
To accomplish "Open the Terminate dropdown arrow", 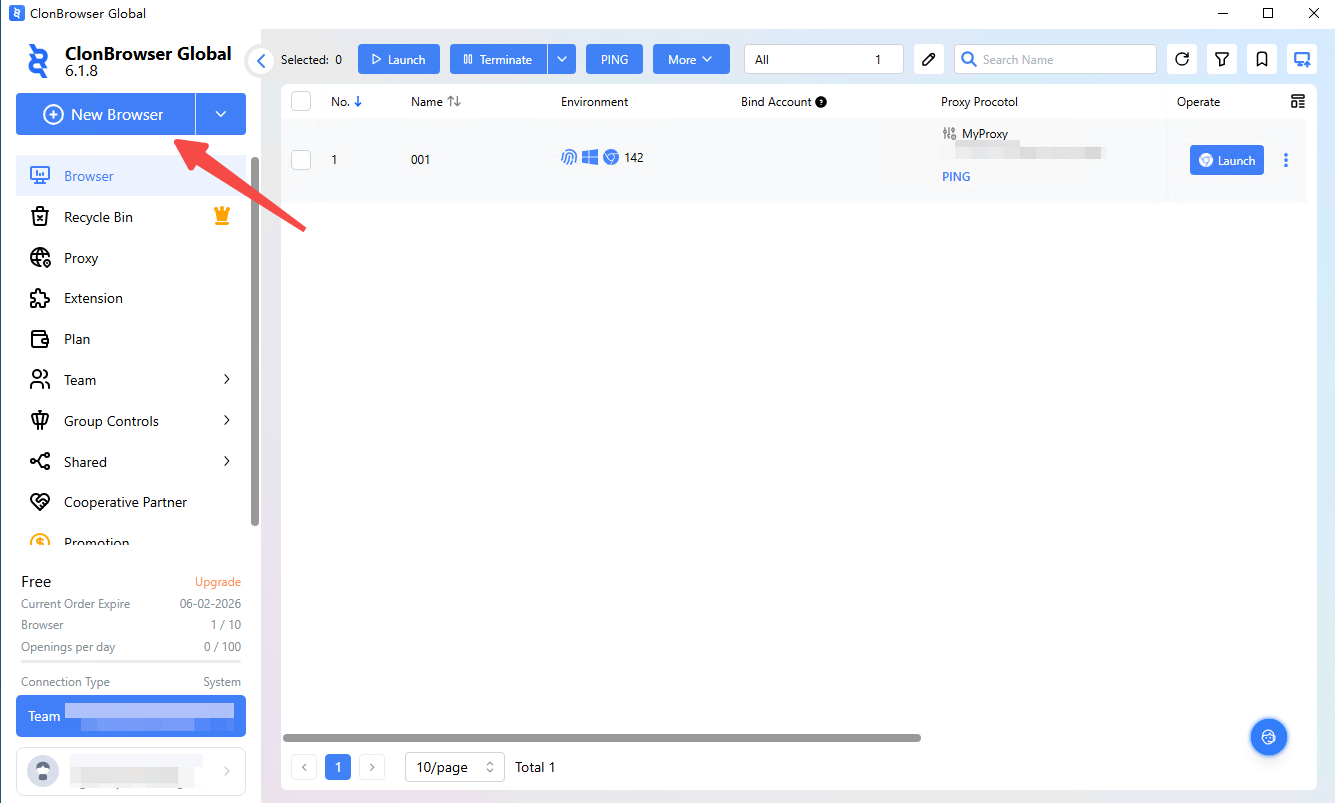I will coord(562,59).
